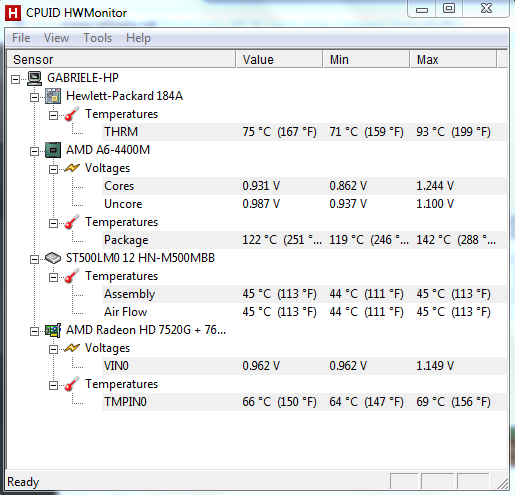Select the Air Flow temperature row
The image size is (515, 495).
pos(305,312)
